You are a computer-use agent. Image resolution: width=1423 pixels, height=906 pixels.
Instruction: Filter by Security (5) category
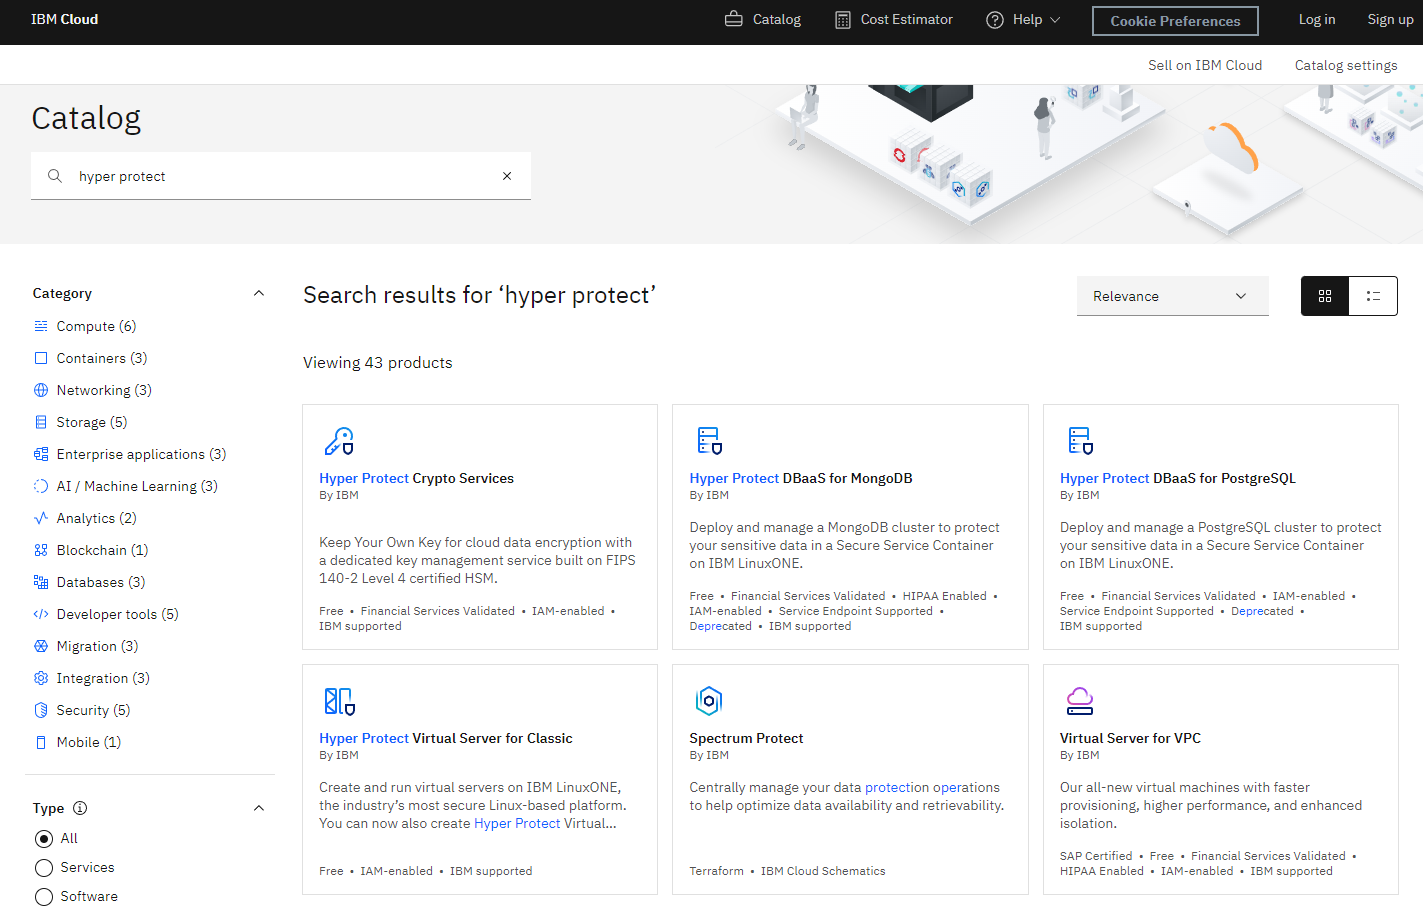coord(93,710)
